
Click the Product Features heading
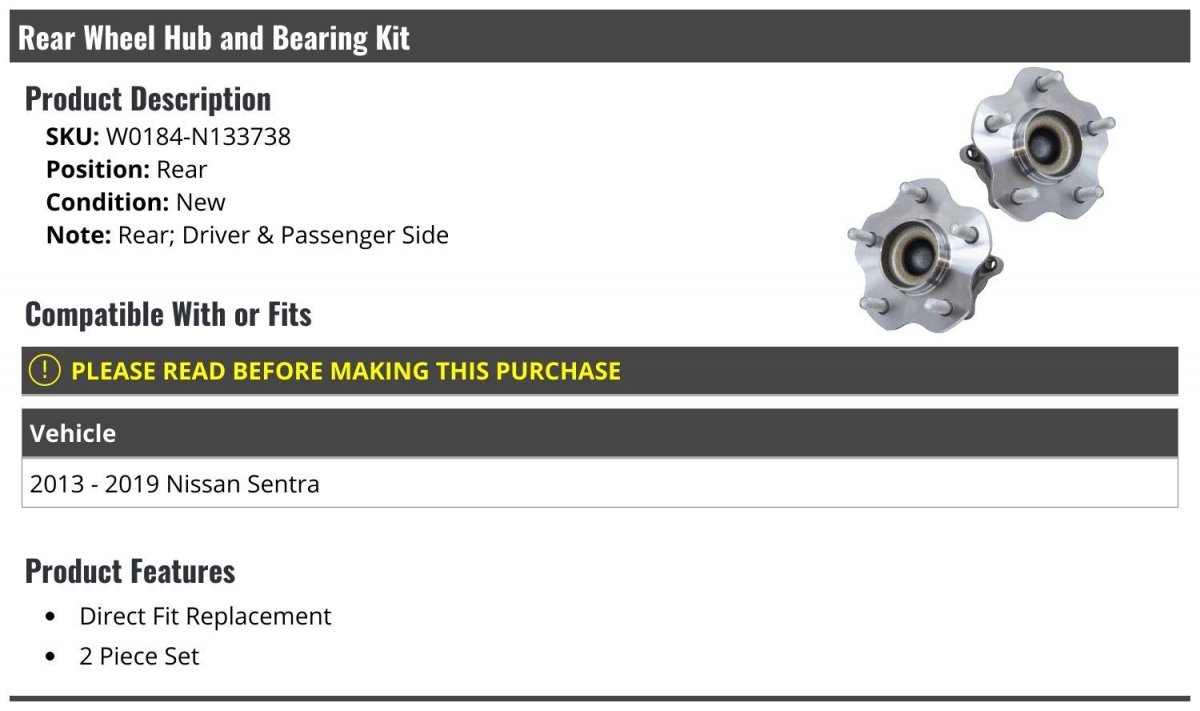tap(130, 571)
